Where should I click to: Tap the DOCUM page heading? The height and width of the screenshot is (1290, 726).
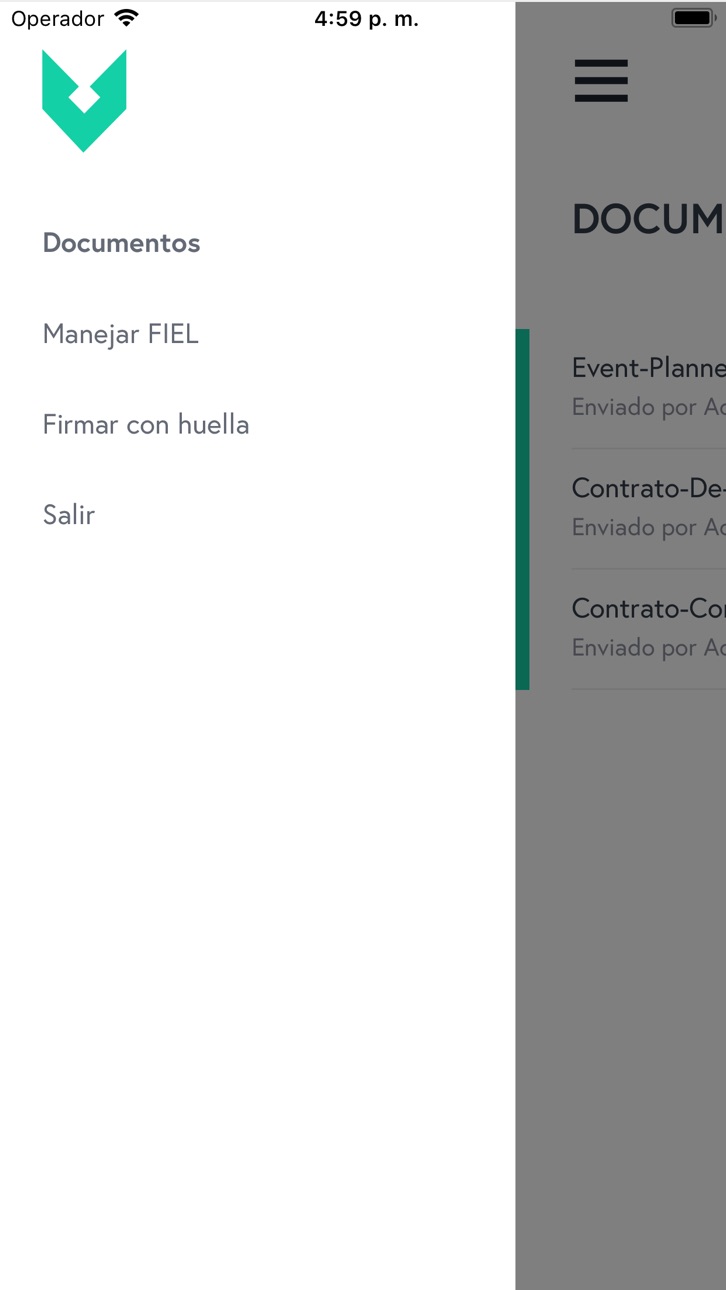(648, 220)
